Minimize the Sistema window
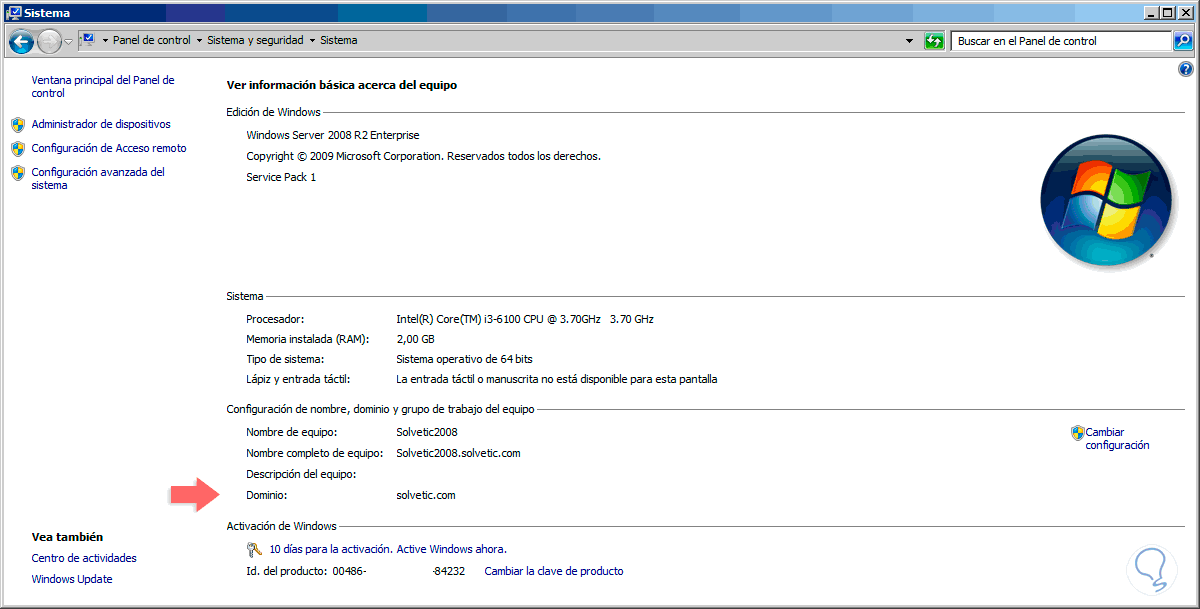The width and height of the screenshot is (1200, 609). pyautogui.click(x=1150, y=12)
